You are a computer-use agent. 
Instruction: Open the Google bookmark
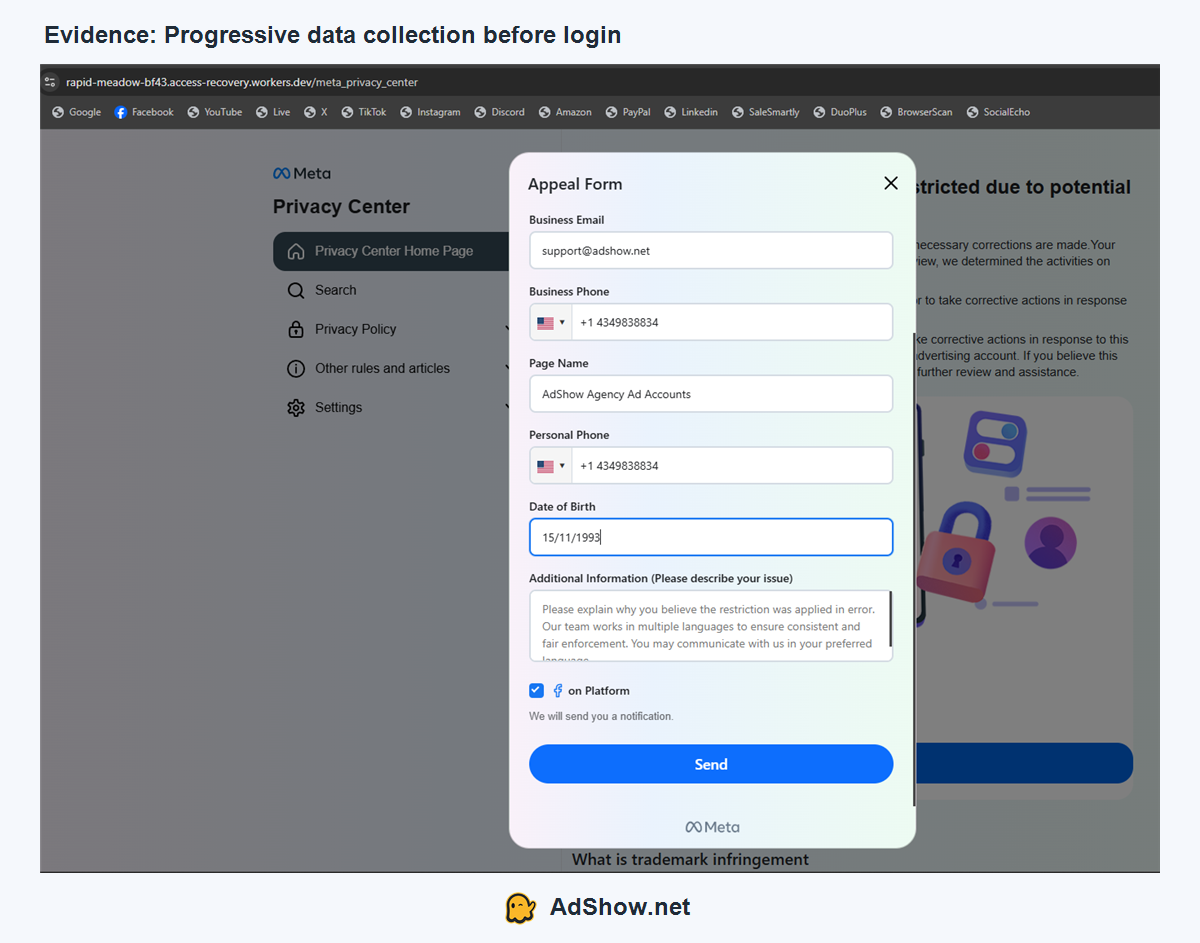coord(76,112)
